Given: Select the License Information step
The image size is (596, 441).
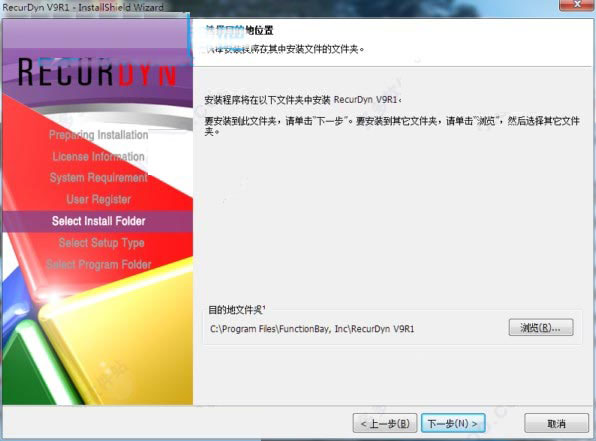Looking at the screenshot, I should (x=98, y=156).
